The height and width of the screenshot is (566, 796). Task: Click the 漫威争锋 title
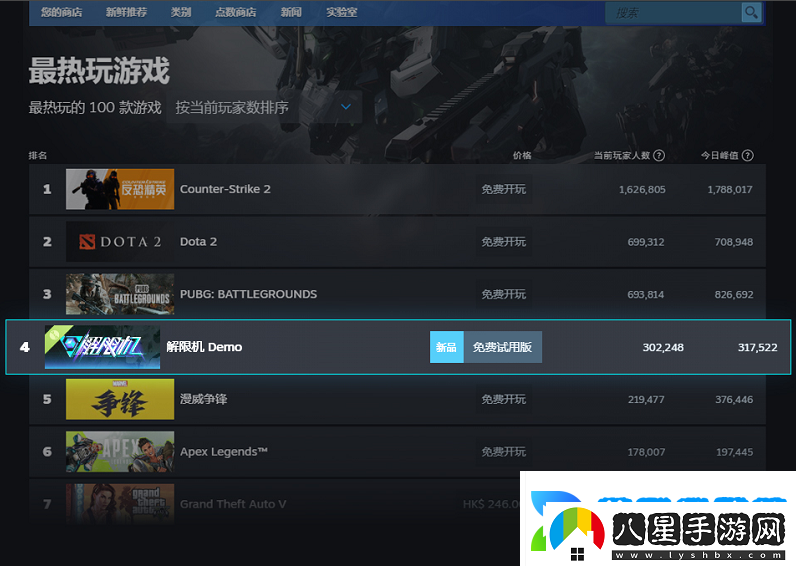pyautogui.click(x=204, y=399)
